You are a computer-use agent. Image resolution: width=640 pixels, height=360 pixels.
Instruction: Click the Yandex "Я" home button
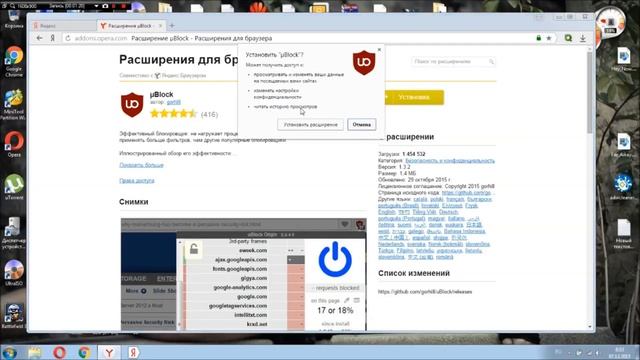(x=53, y=38)
